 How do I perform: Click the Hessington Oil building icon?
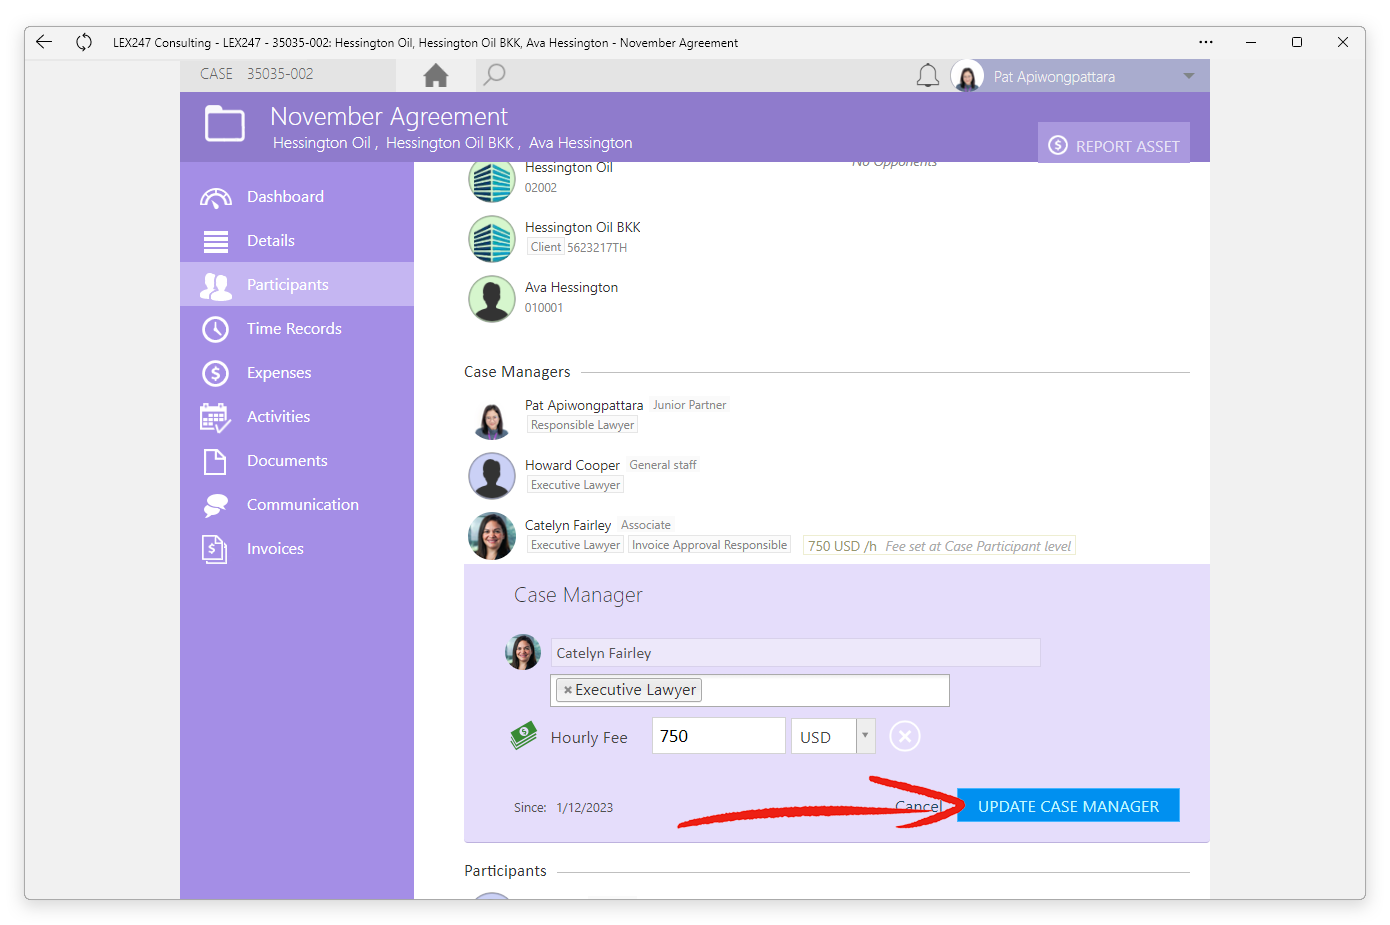point(492,181)
